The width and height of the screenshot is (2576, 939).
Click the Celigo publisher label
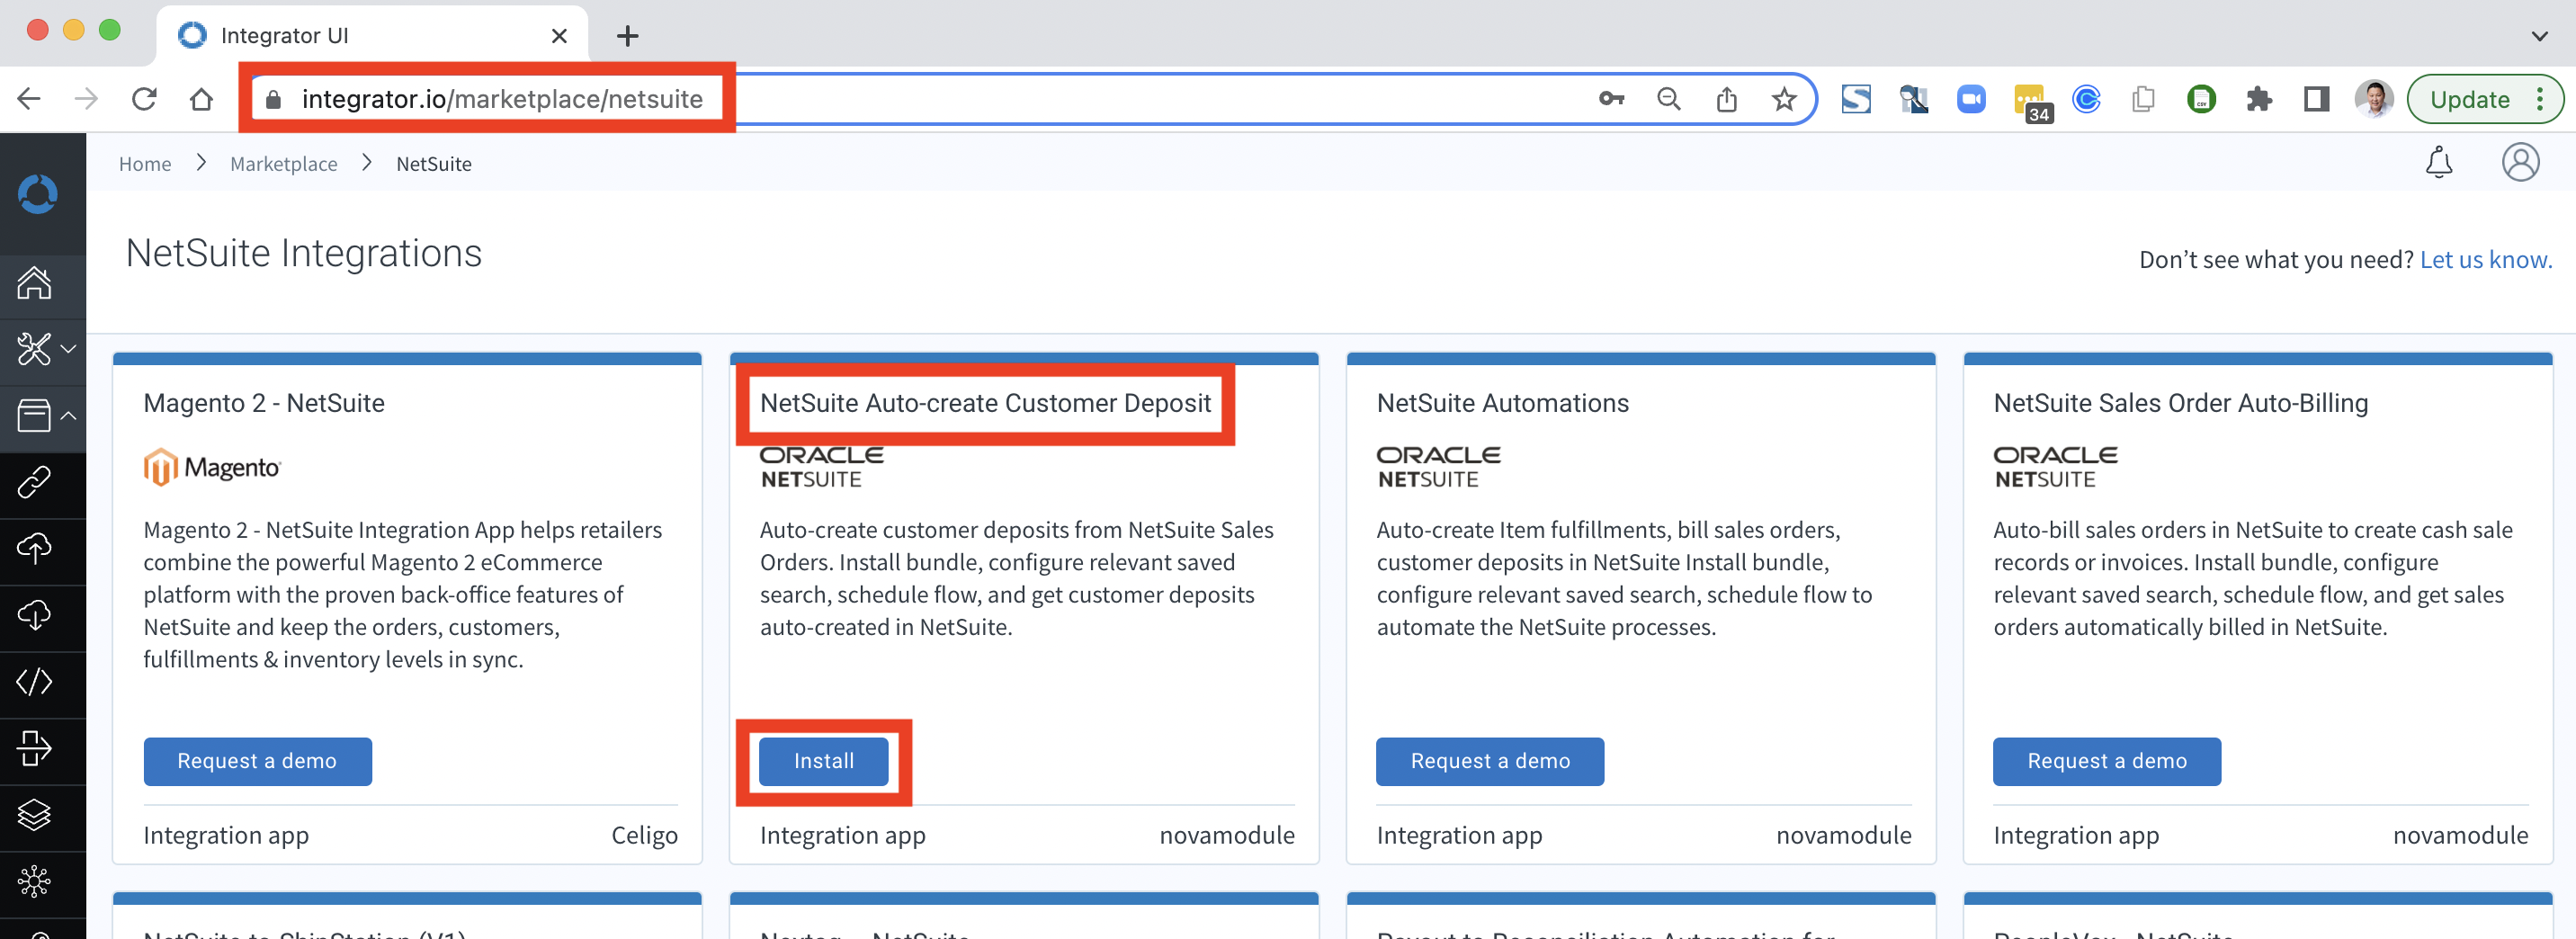[x=644, y=835]
